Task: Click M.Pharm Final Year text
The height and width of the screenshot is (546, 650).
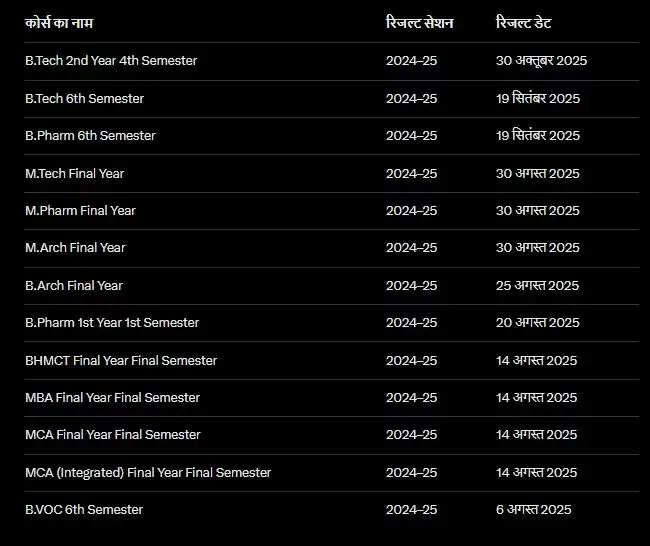Action: tap(80, 211)
